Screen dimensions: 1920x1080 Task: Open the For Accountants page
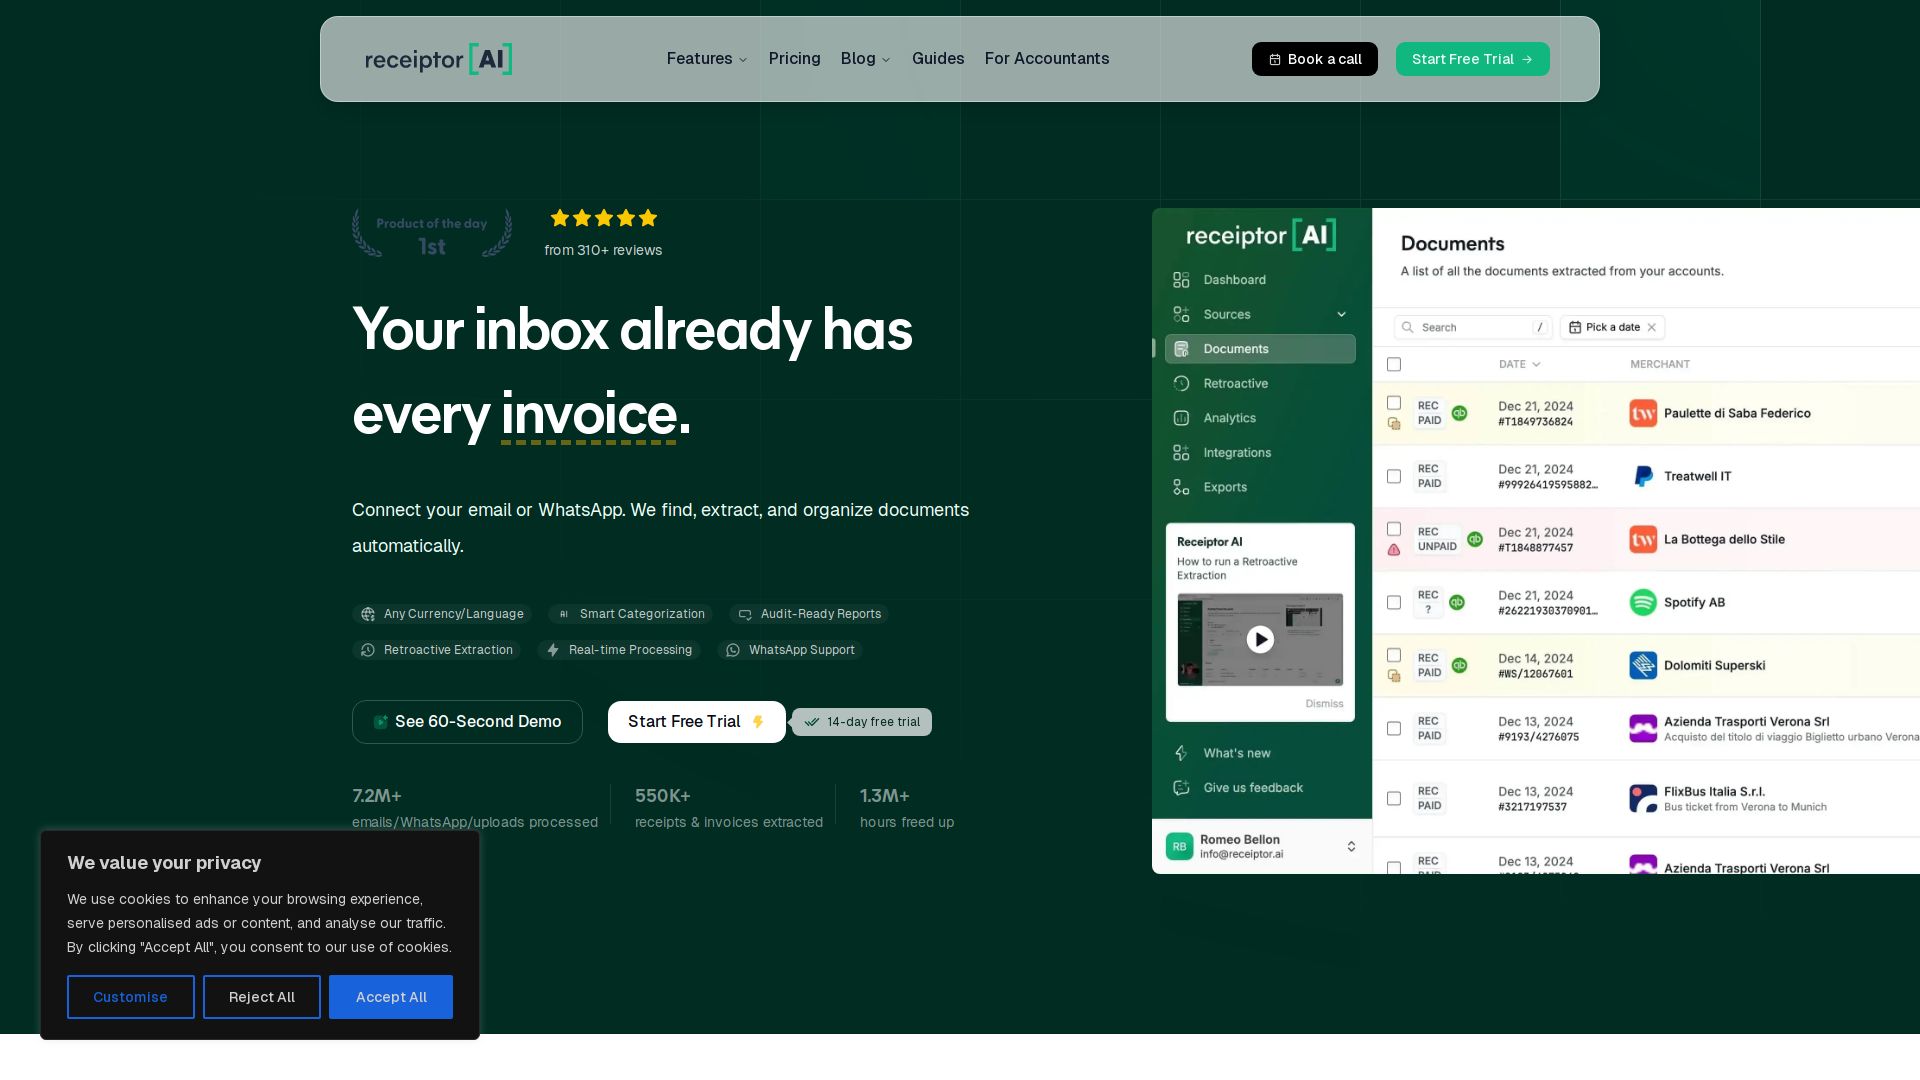(x=1047, y=59)
